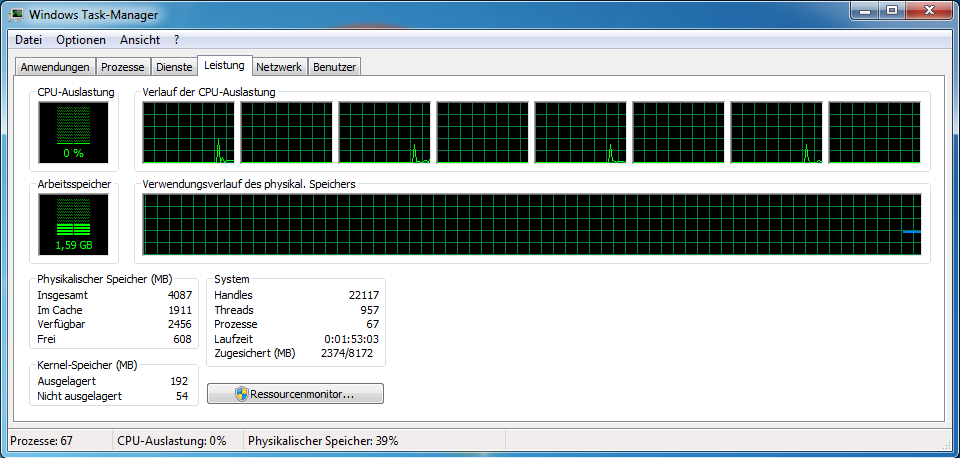The height and width of the screenshot is (458, 960).
Task: Click status bar text Prozesse: 67
Action: 41,441
